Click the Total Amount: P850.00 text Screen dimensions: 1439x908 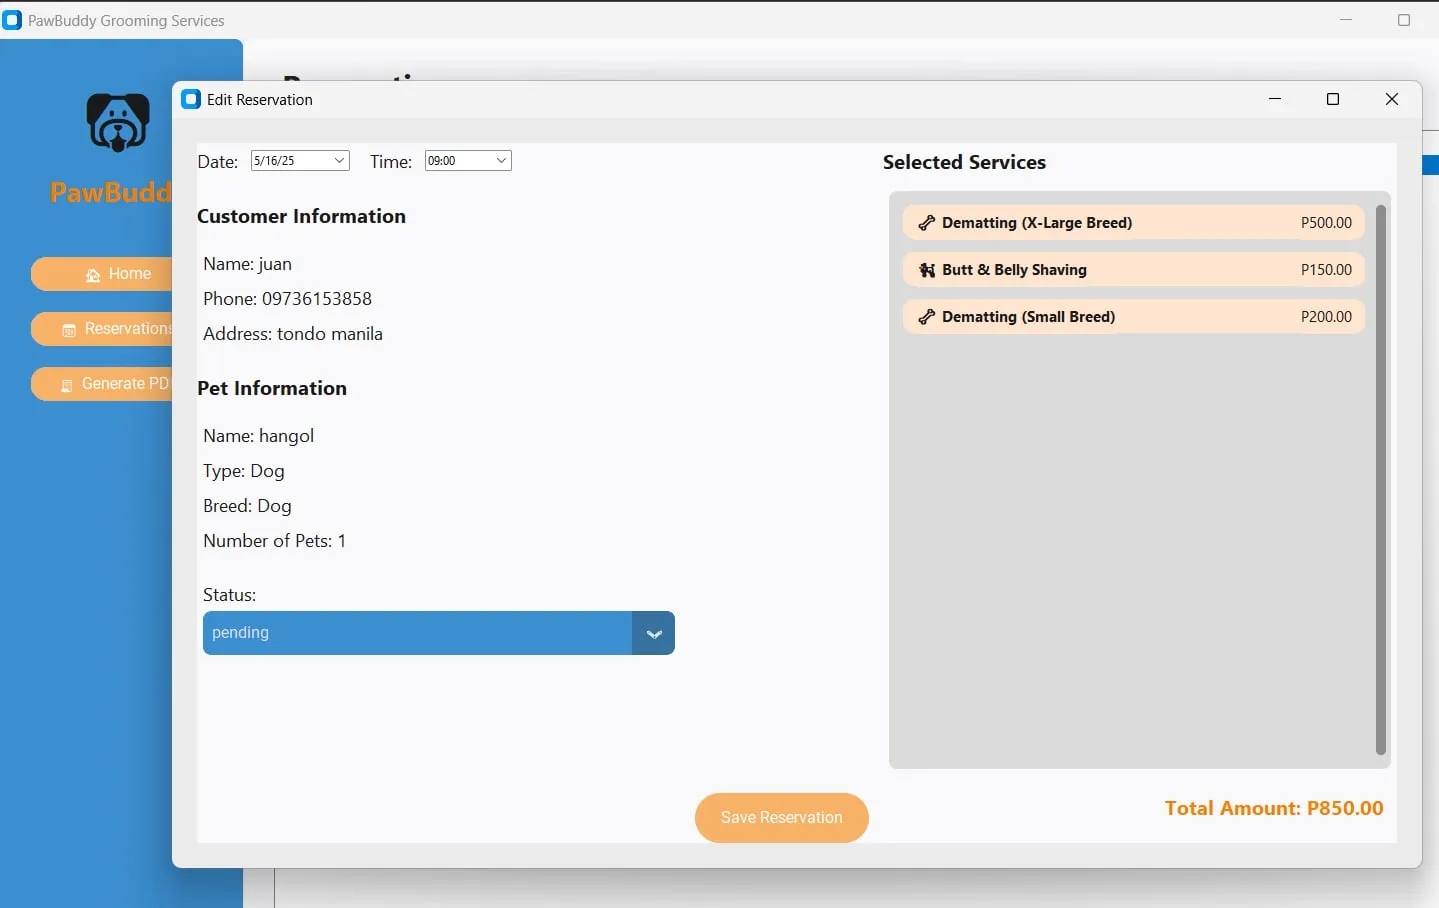1274,808
